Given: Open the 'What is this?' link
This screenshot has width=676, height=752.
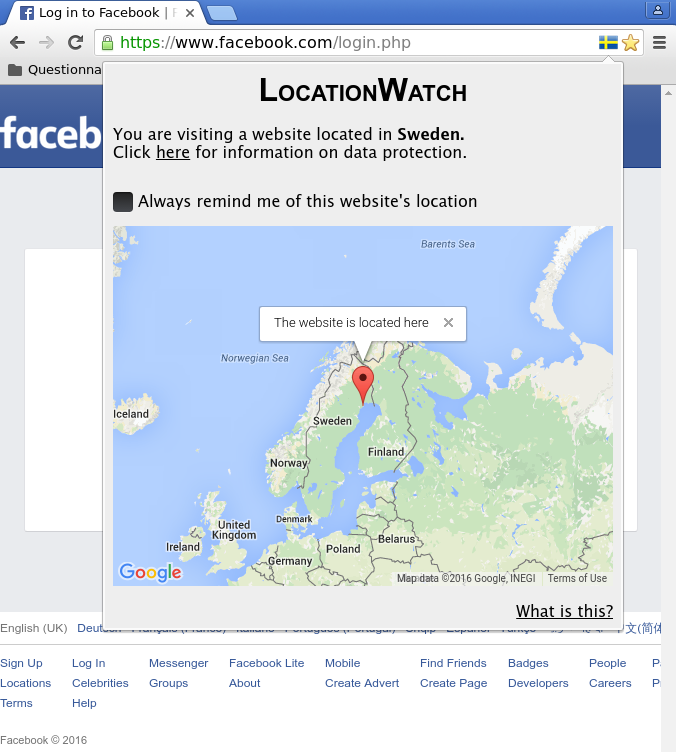Looking at the screenshot, I should click(x=564, y=611).
